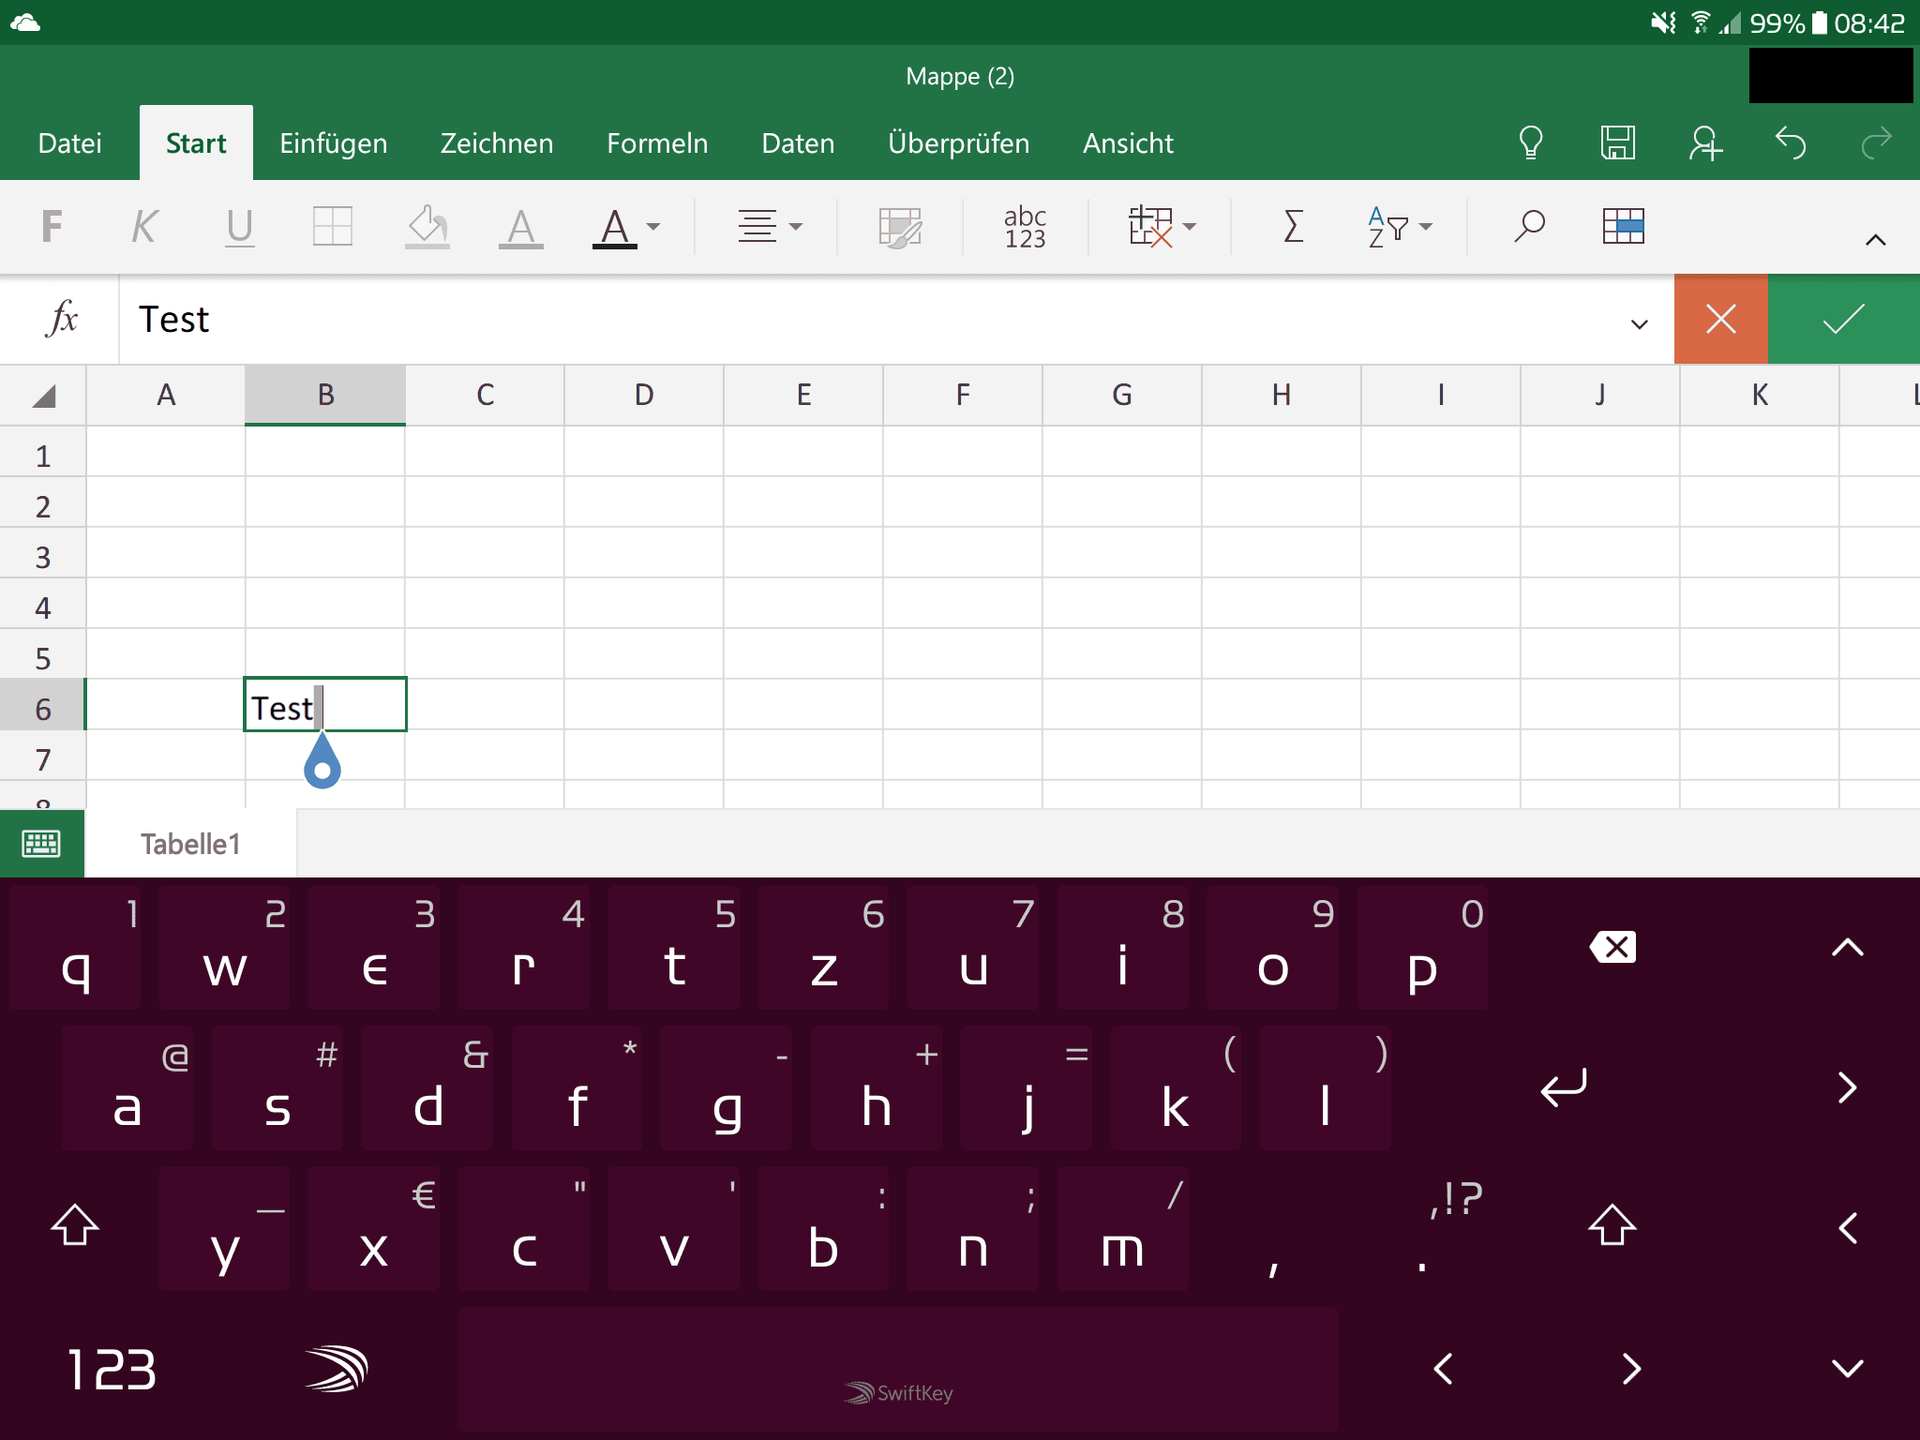
Task: Switch to the Überprüfen tab
Action: pyautogui.click(x=958, y=143)
